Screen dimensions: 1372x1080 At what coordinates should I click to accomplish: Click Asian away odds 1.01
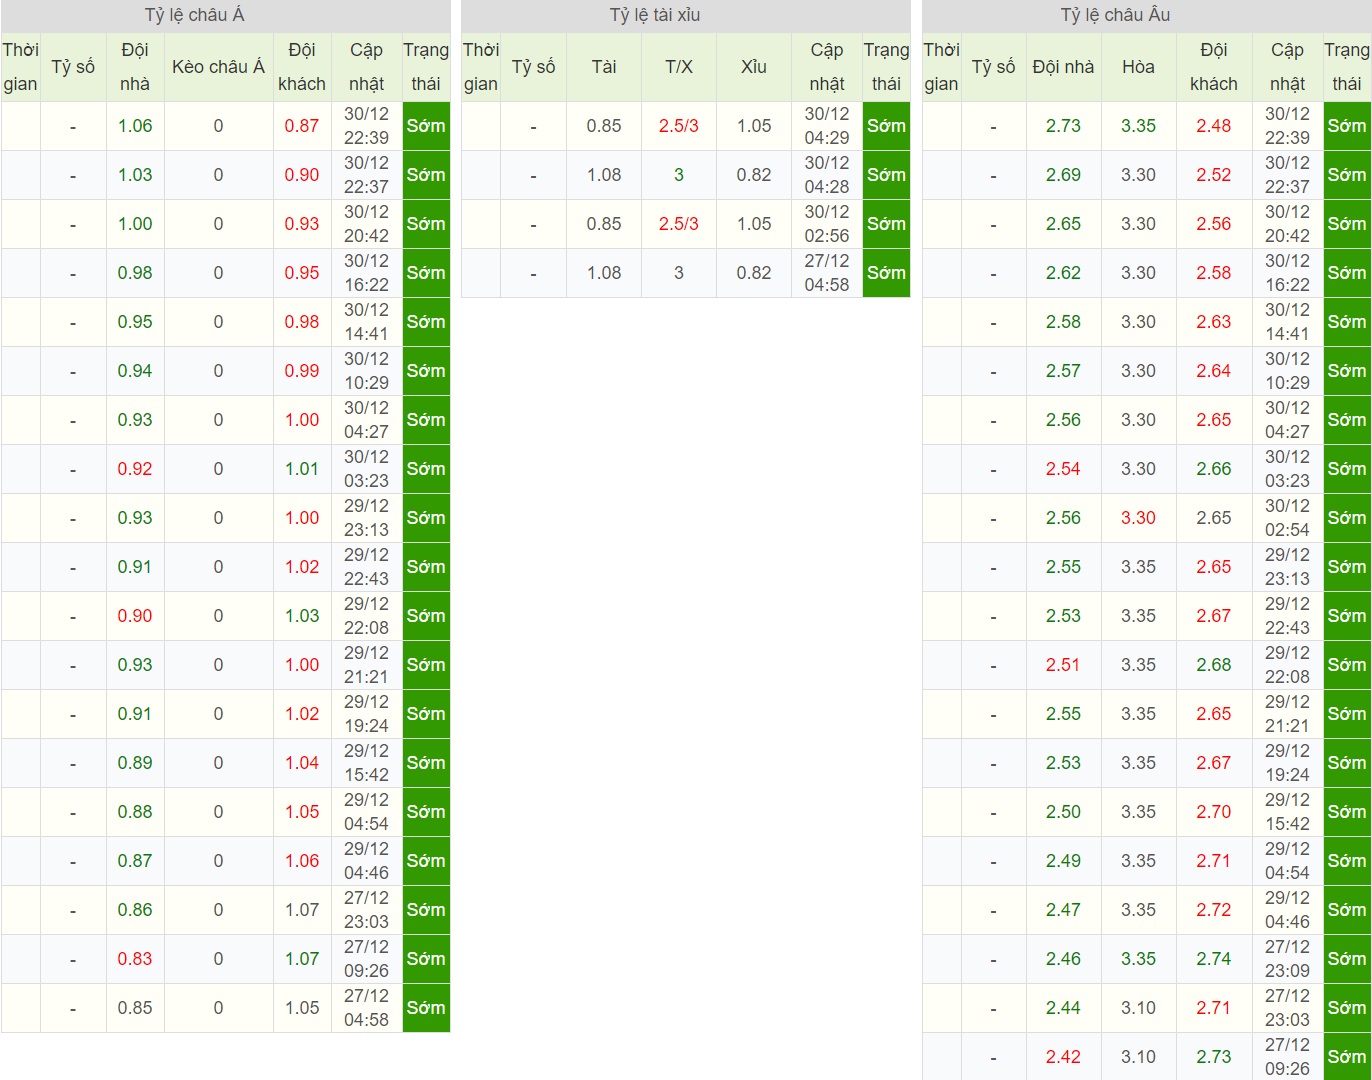[x=302, y=469]
